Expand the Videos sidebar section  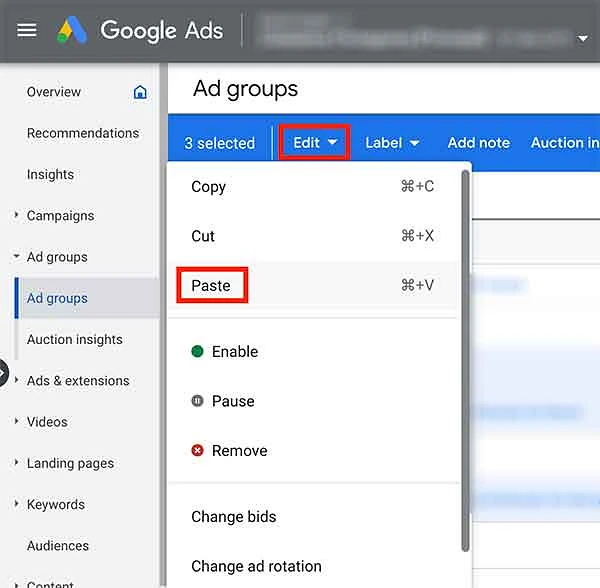pyautogui.click(x=16, y=421)
